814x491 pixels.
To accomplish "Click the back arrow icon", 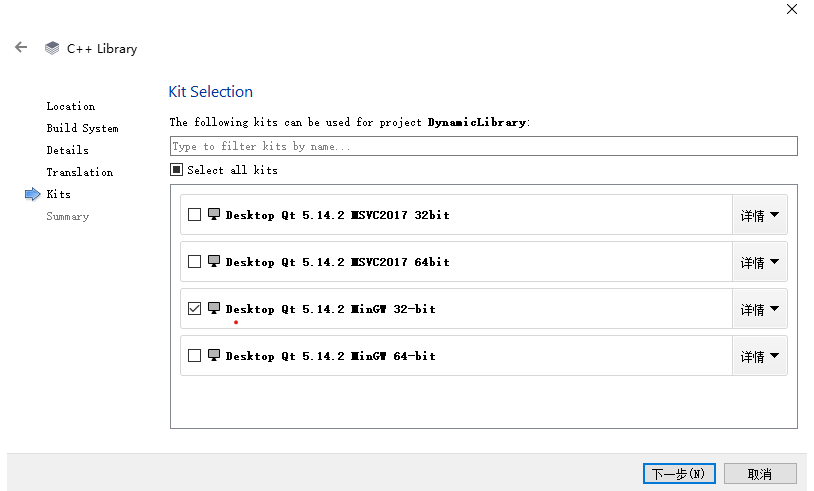I will pyautogui.click(x=21, y=47).
